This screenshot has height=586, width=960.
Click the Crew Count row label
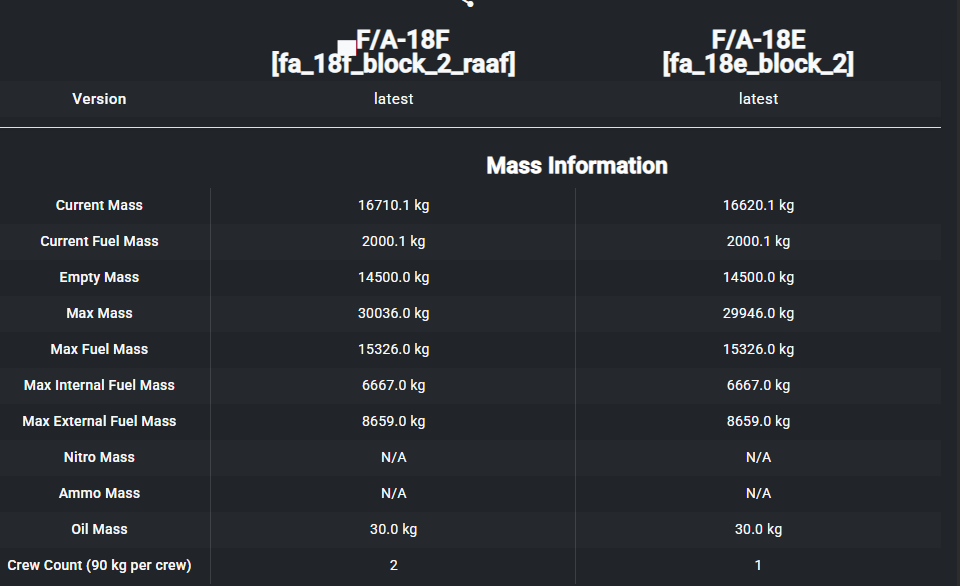click(99, 565)
